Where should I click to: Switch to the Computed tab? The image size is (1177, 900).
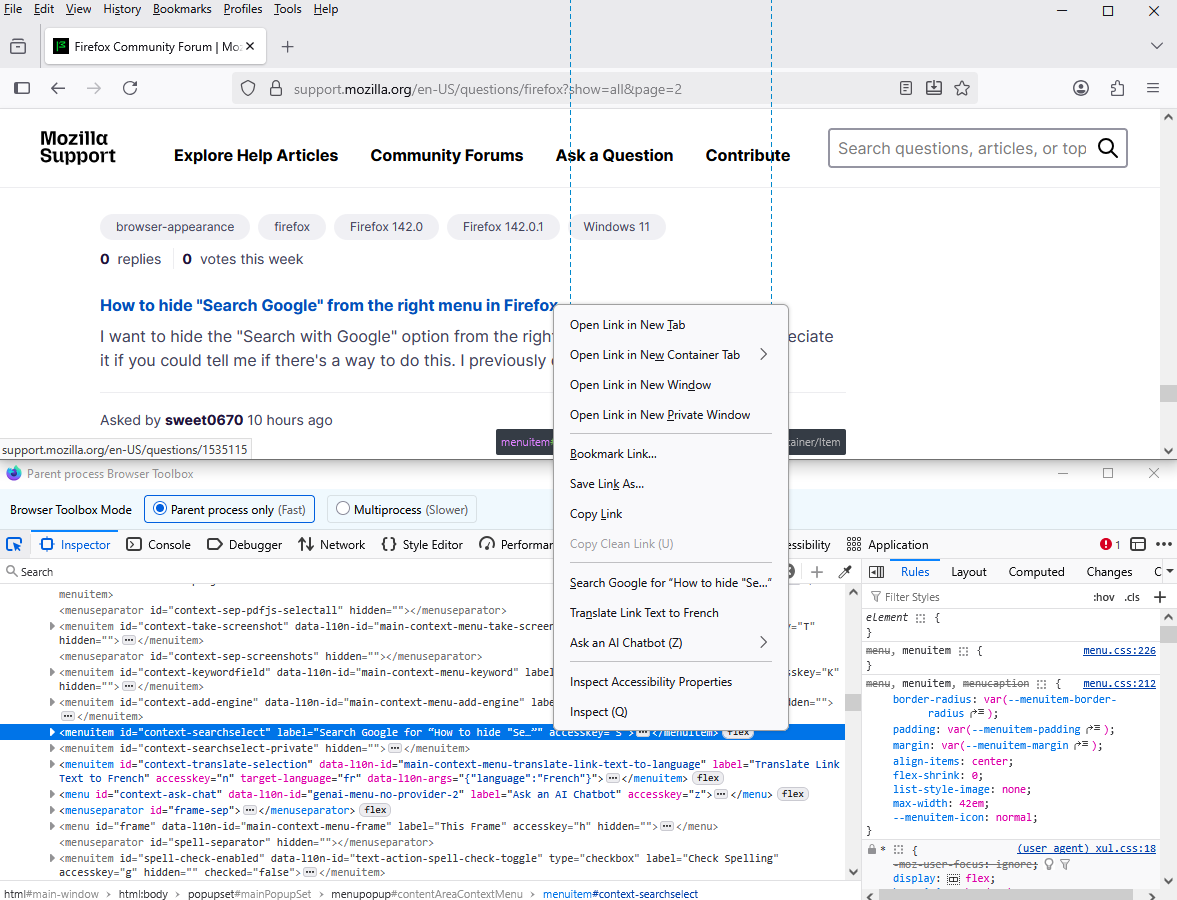[x=1036, y=572]
